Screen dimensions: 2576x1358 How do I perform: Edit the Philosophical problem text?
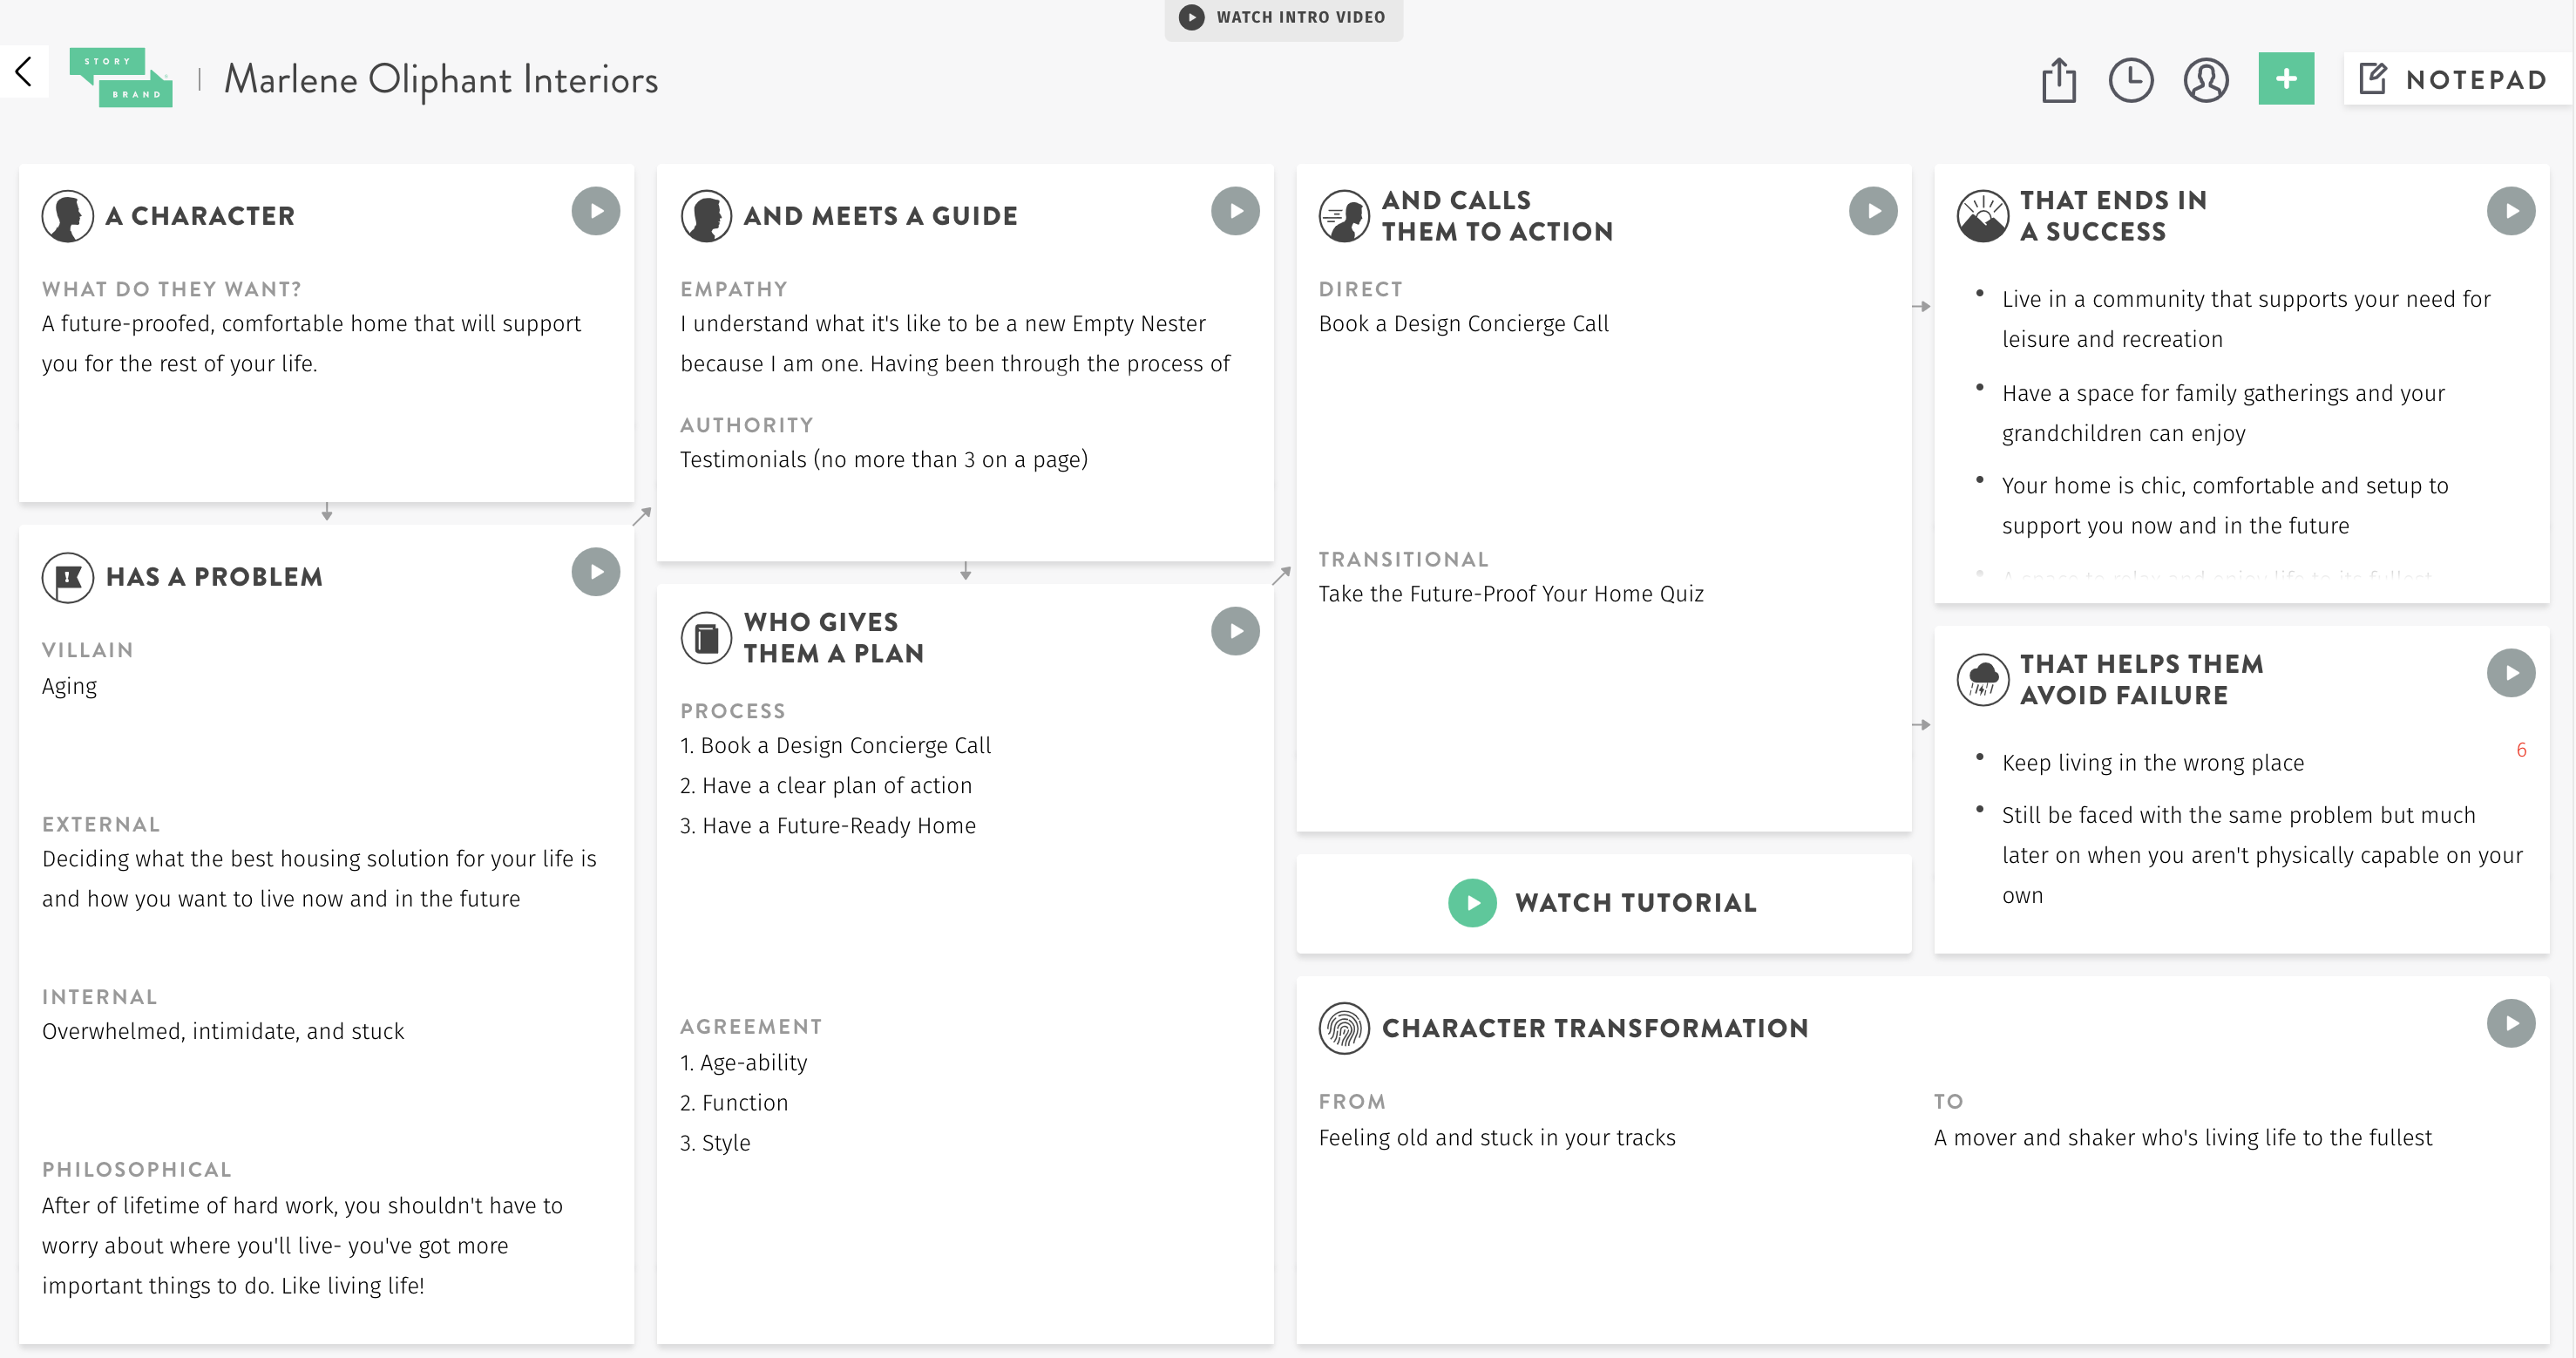coord(302,1245)
